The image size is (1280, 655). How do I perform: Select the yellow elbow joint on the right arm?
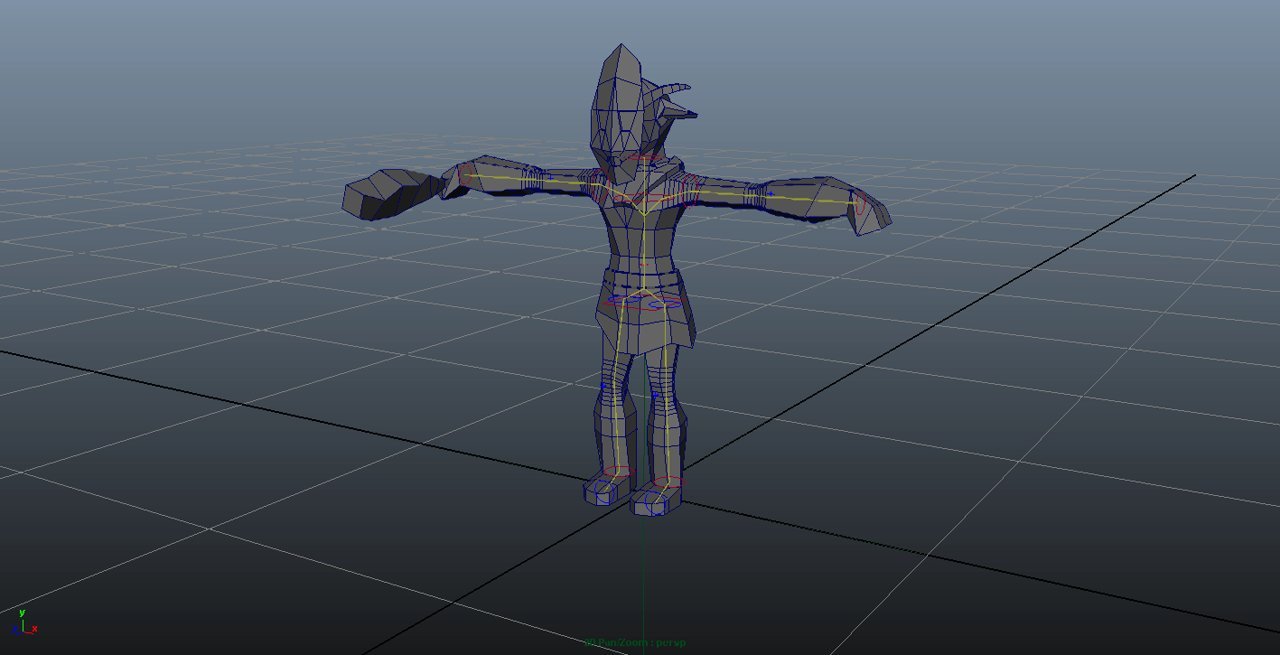click(550, 180)
